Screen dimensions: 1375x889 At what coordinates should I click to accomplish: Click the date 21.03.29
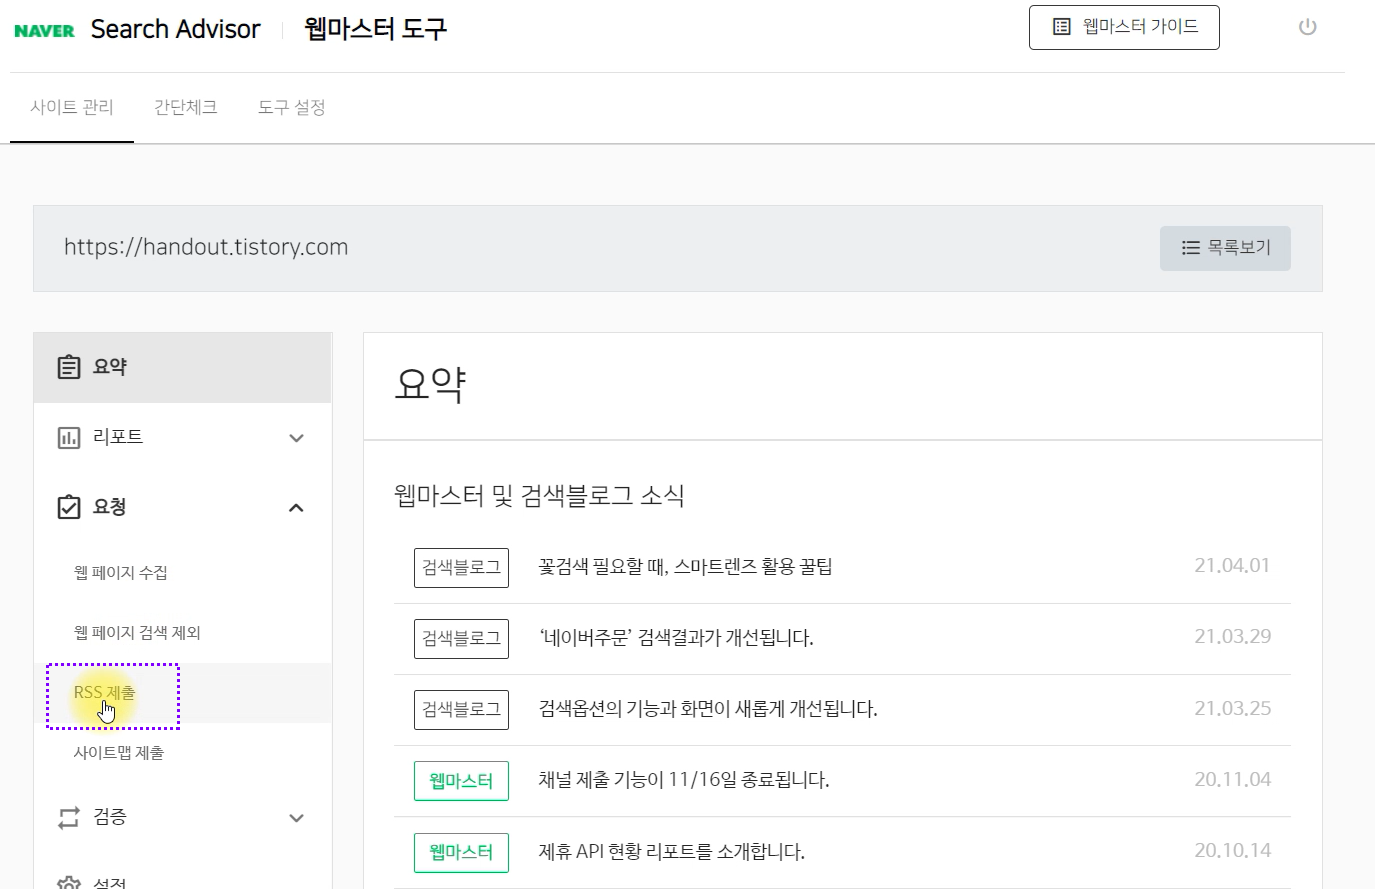pos(1232,637)
